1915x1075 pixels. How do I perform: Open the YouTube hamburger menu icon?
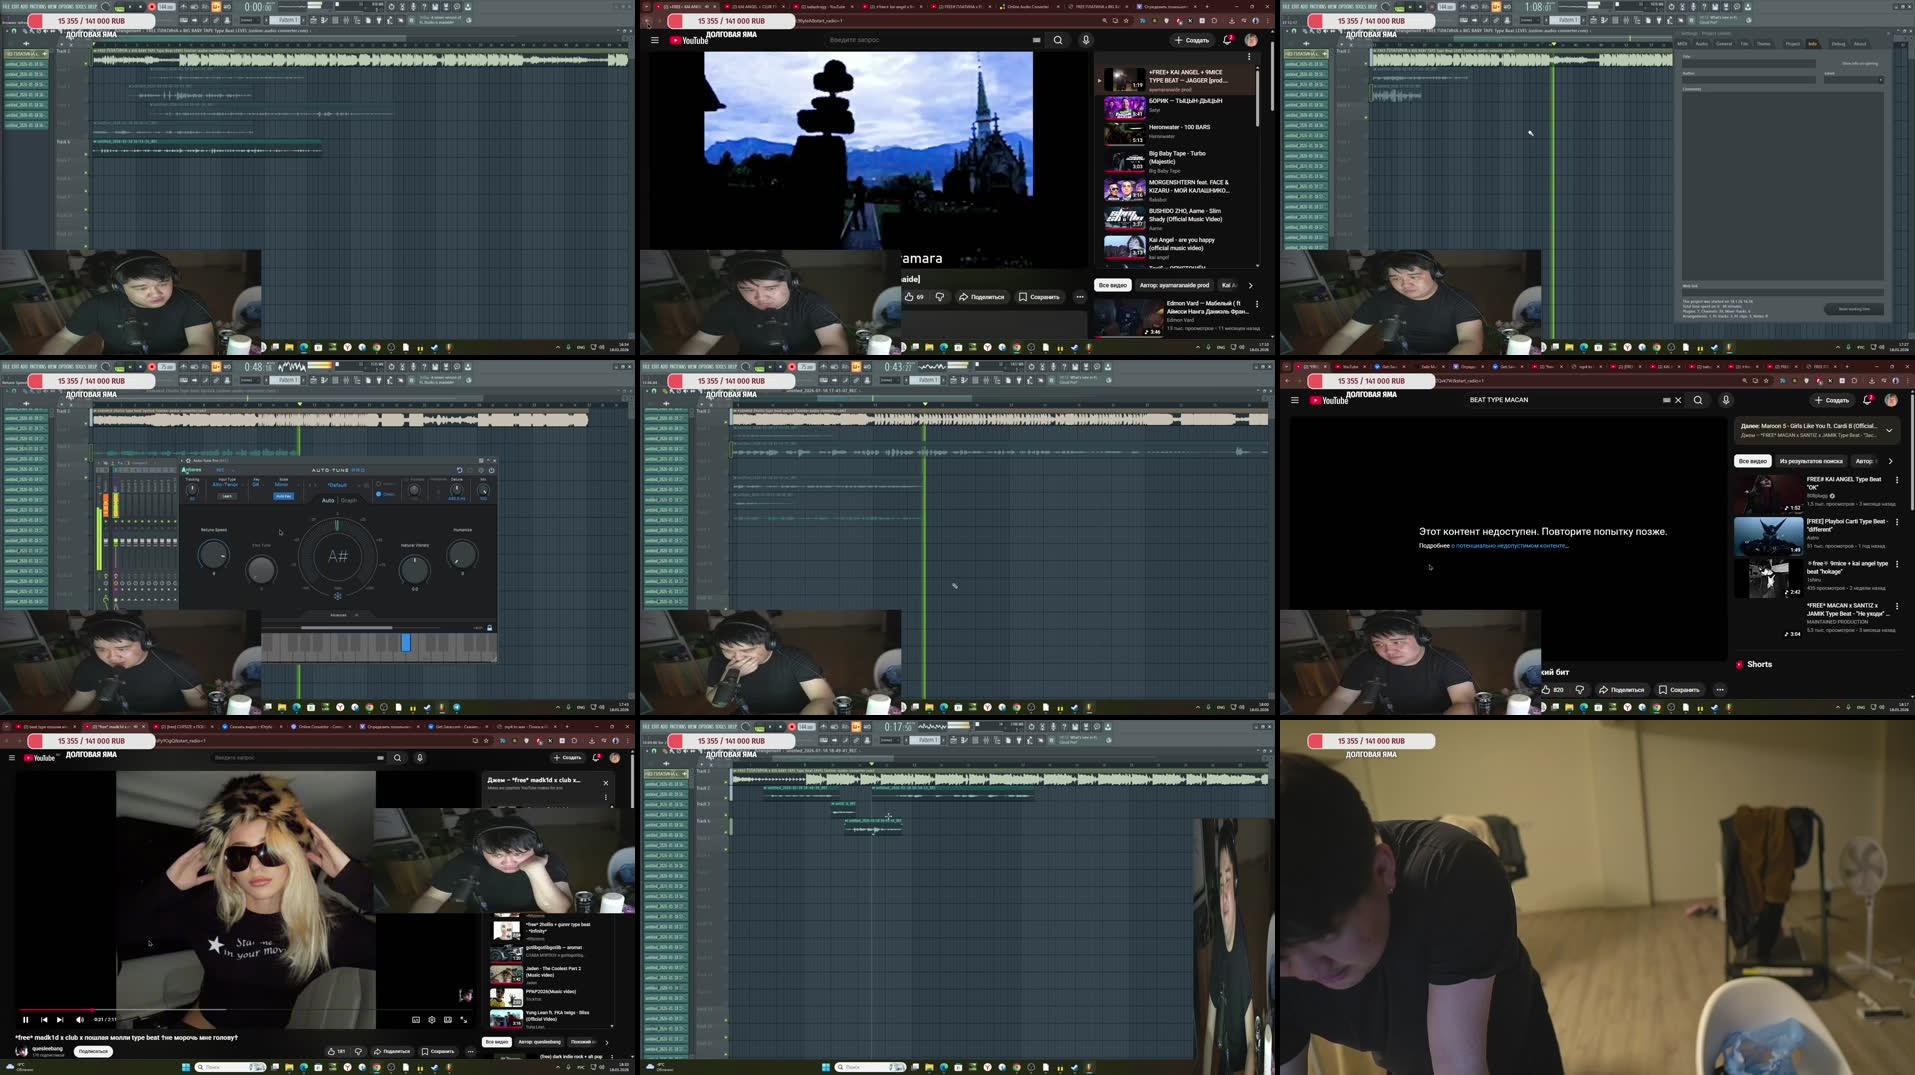(x=655, y=40)
